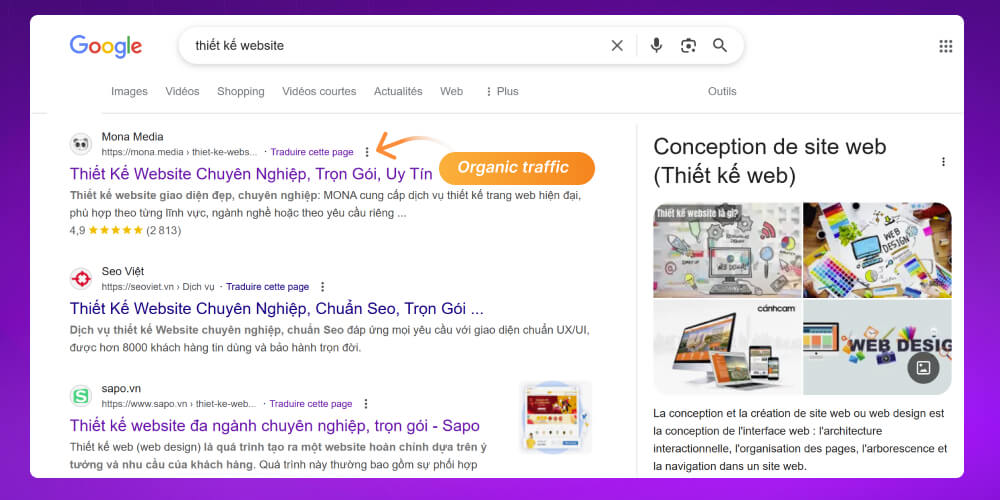The image size is (1000, 500).
Task: Open colorful WEB DESIGN desk image
Action: pyautogui.click(x=878, y=250)
